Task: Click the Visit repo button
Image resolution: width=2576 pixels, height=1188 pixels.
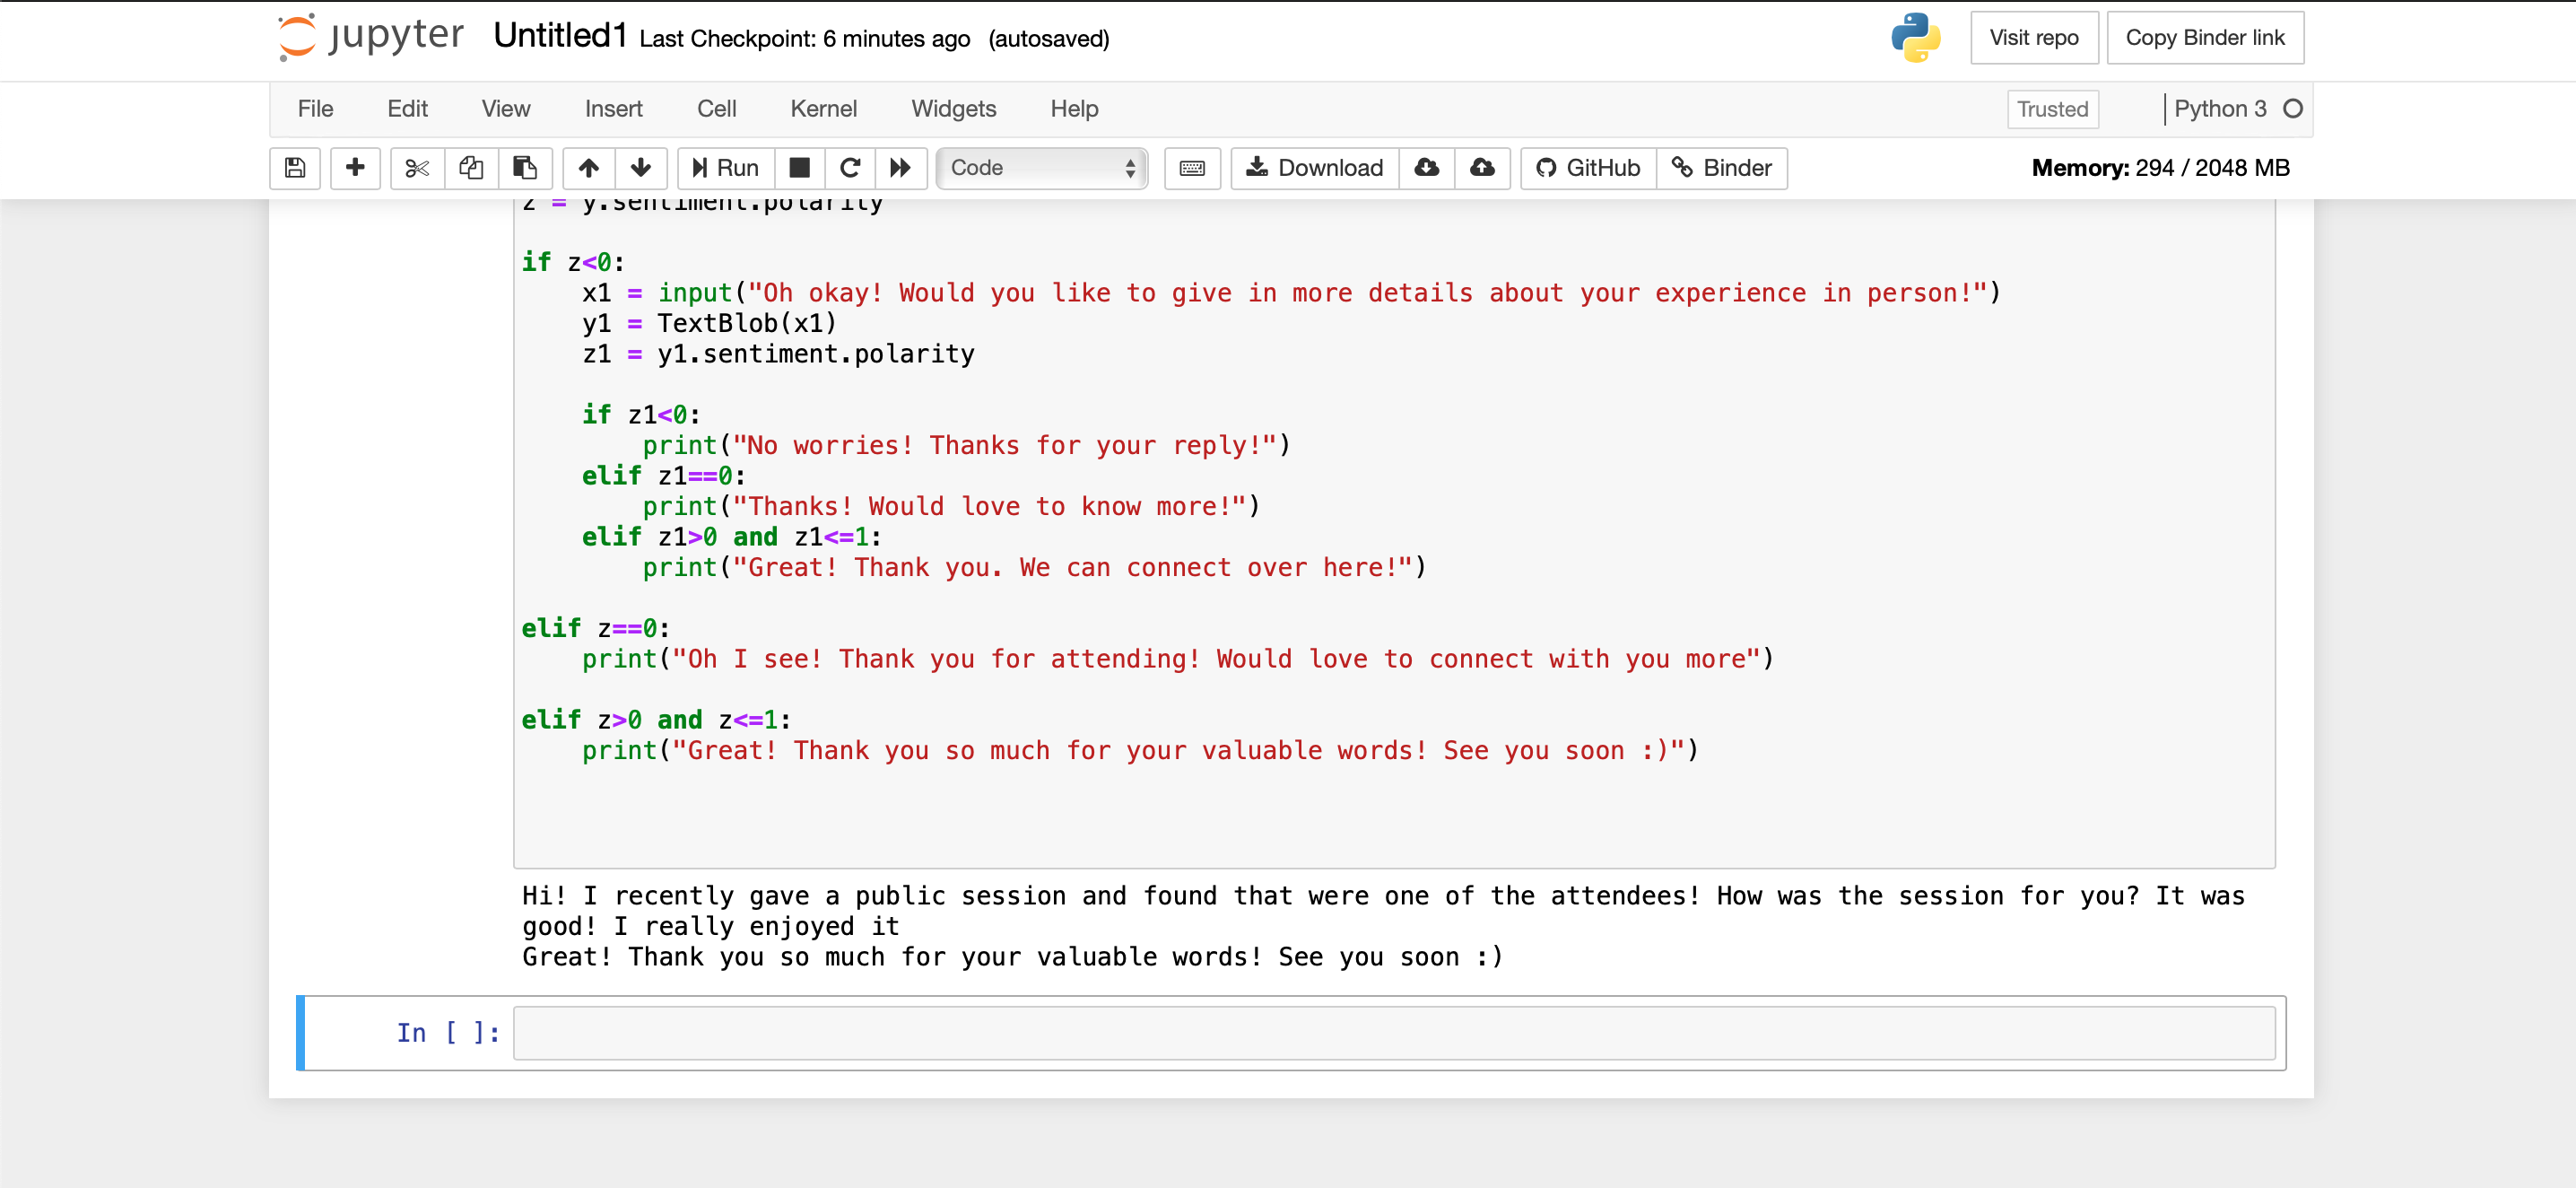Action: pyautogui.click(x=2033, y=38)
